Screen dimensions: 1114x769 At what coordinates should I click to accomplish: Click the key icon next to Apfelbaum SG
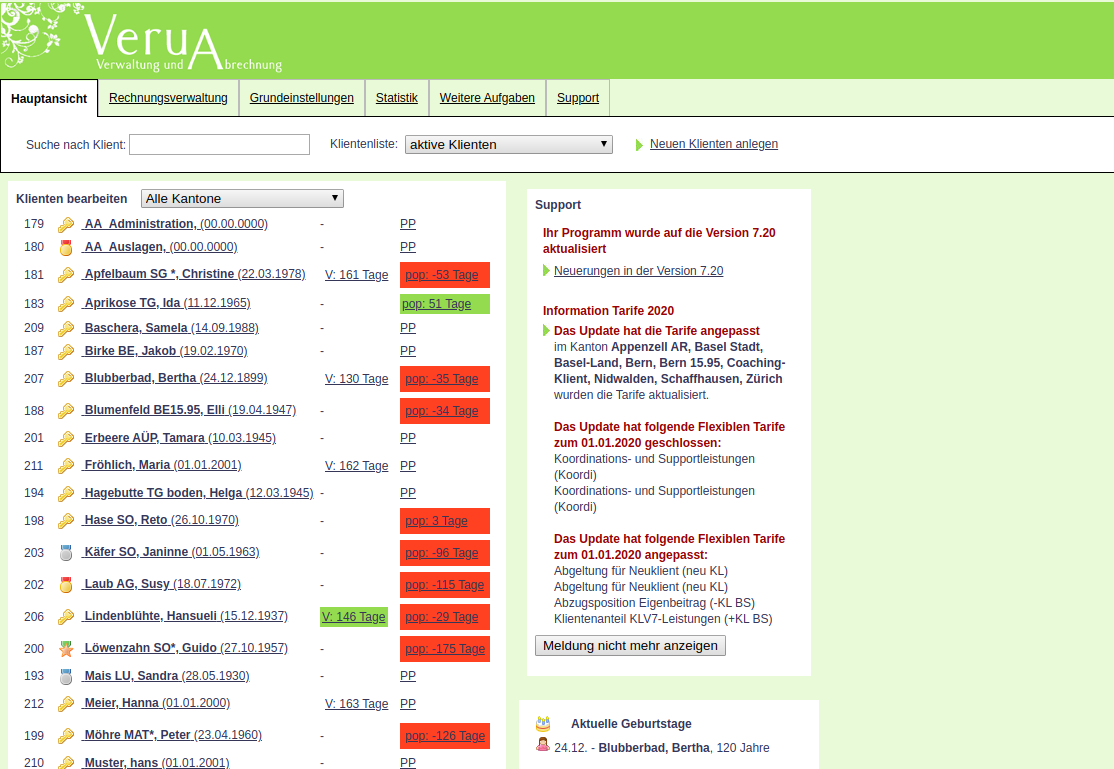point(66,275)
